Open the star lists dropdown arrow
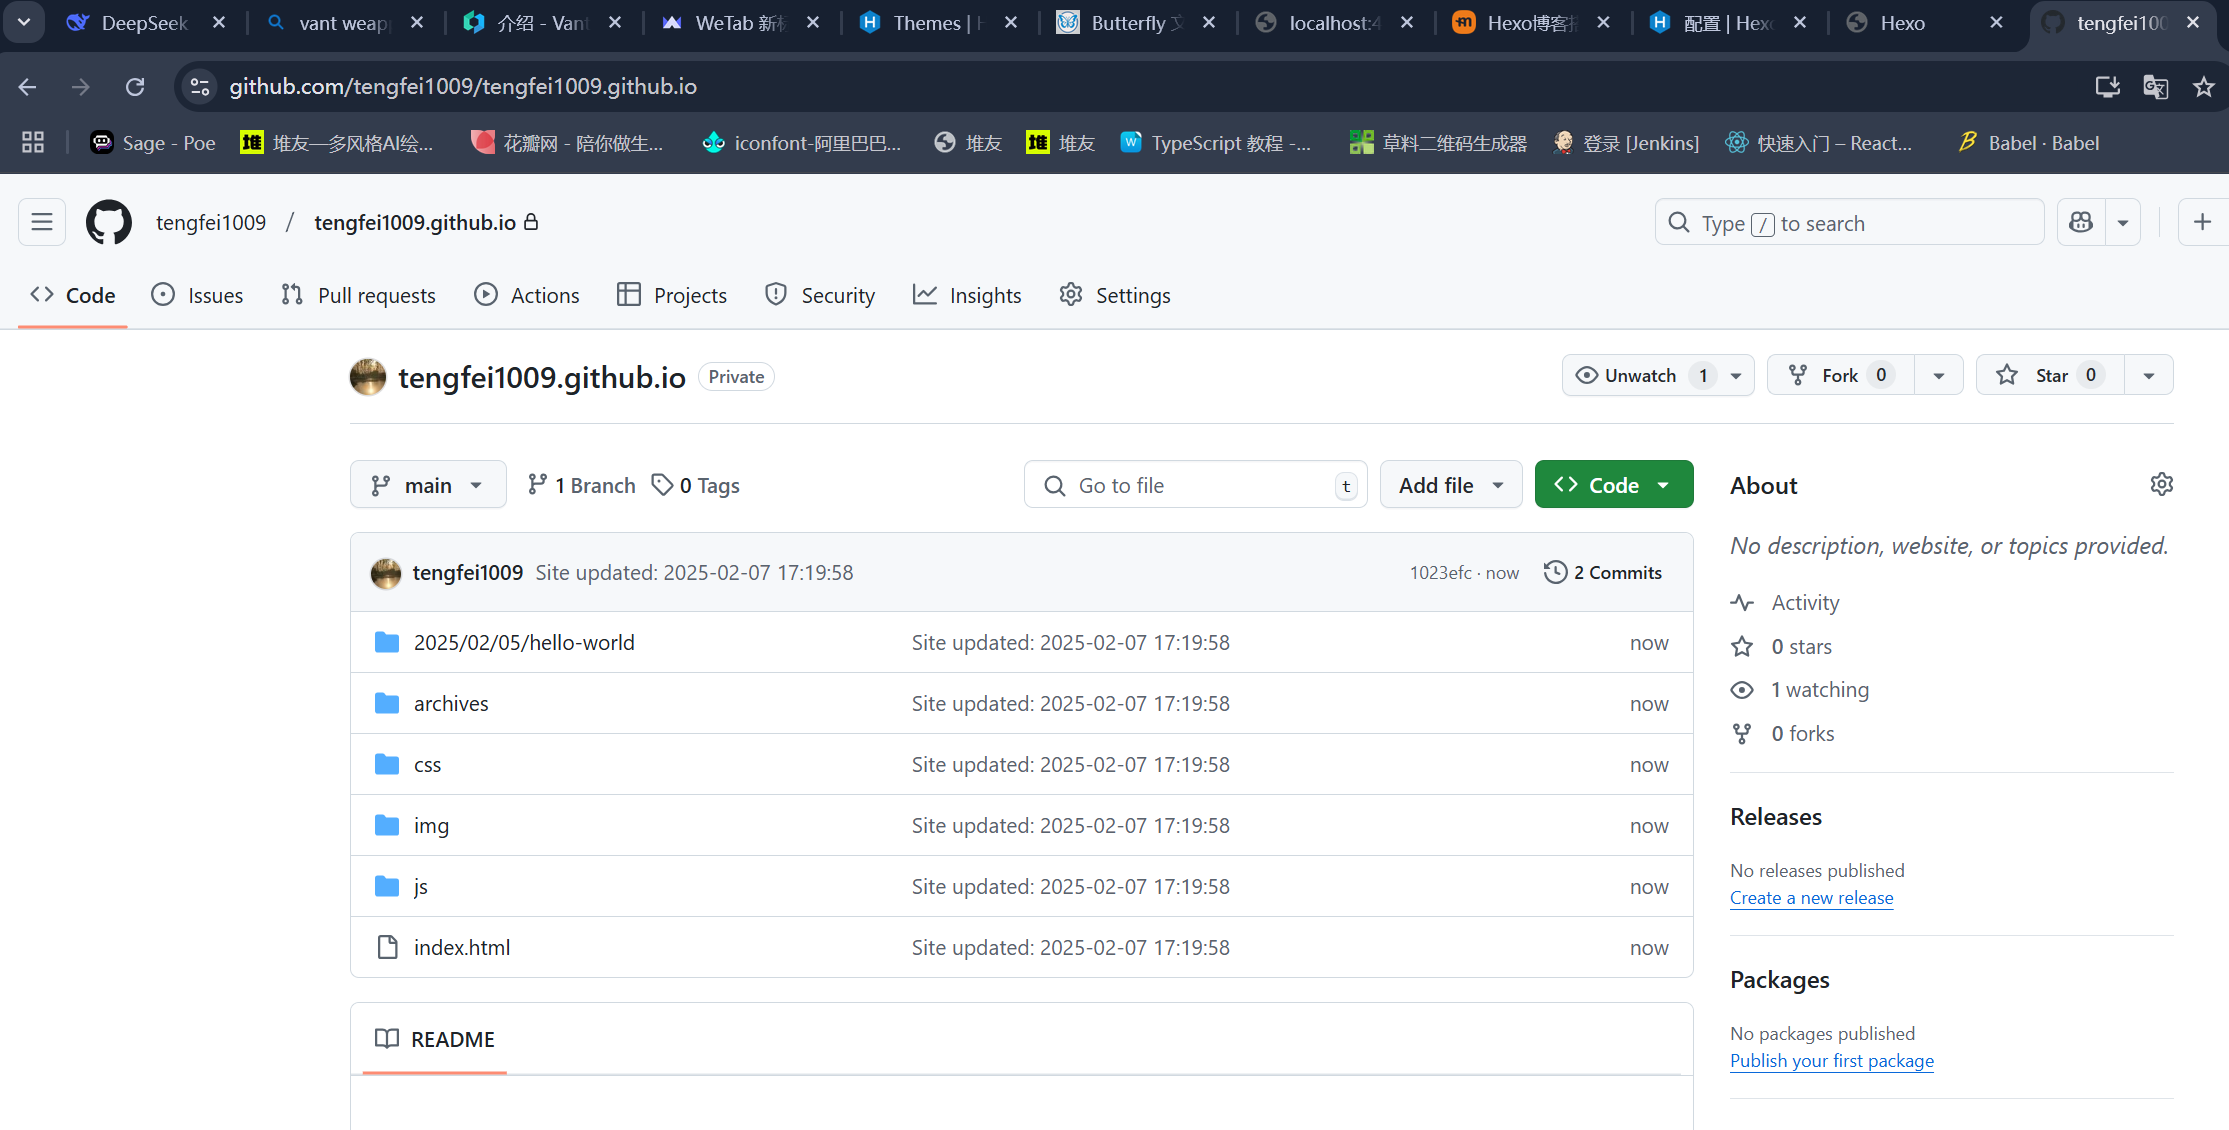Image resolution: width=2229 pixels, height=1130 pixels. [2148, 376]
